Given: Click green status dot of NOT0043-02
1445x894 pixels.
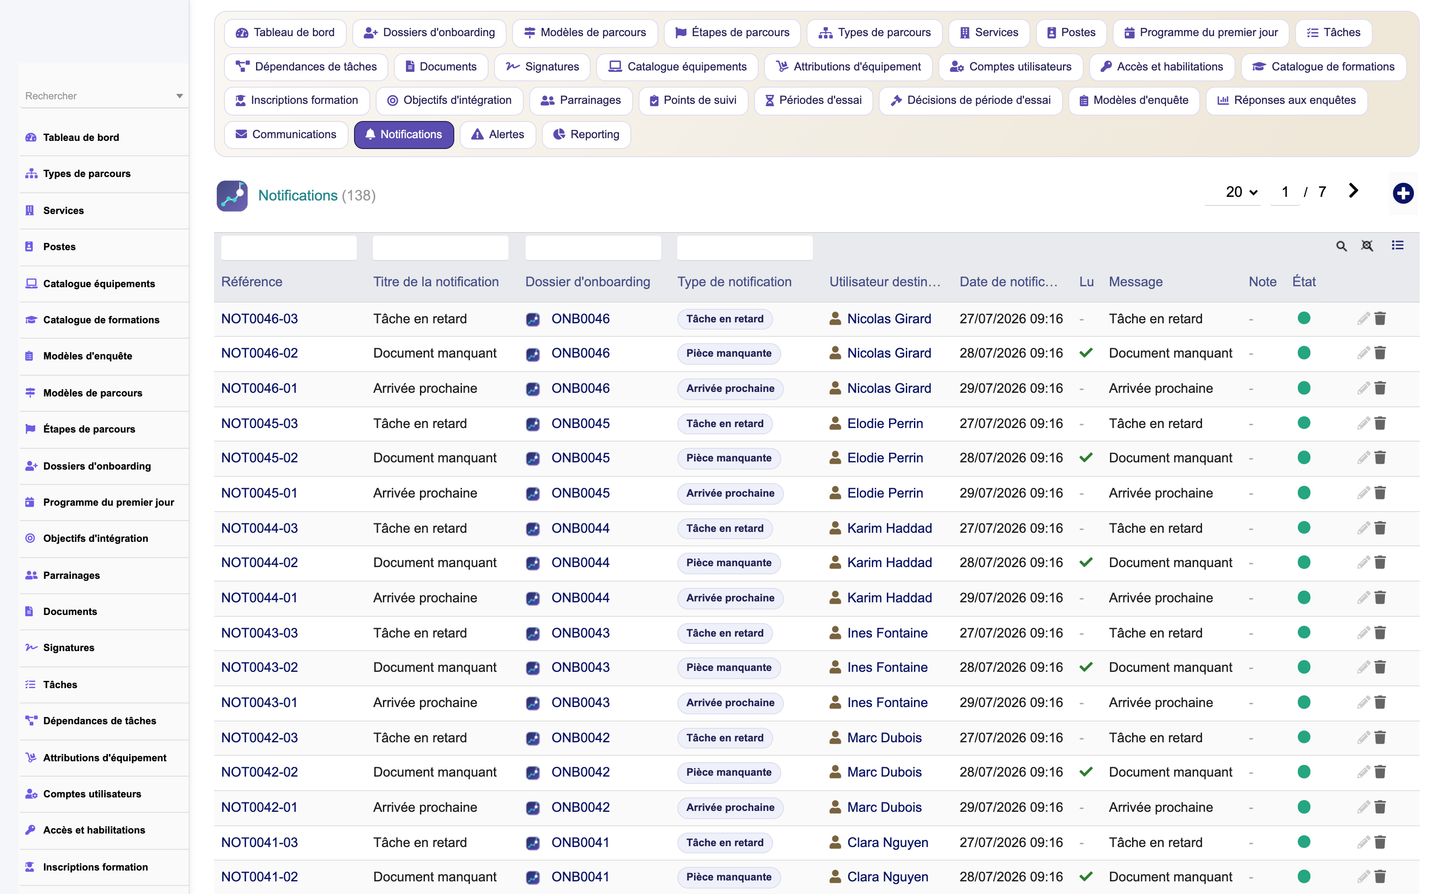Looking at the screenshot, I should (x=1304, y=667).
